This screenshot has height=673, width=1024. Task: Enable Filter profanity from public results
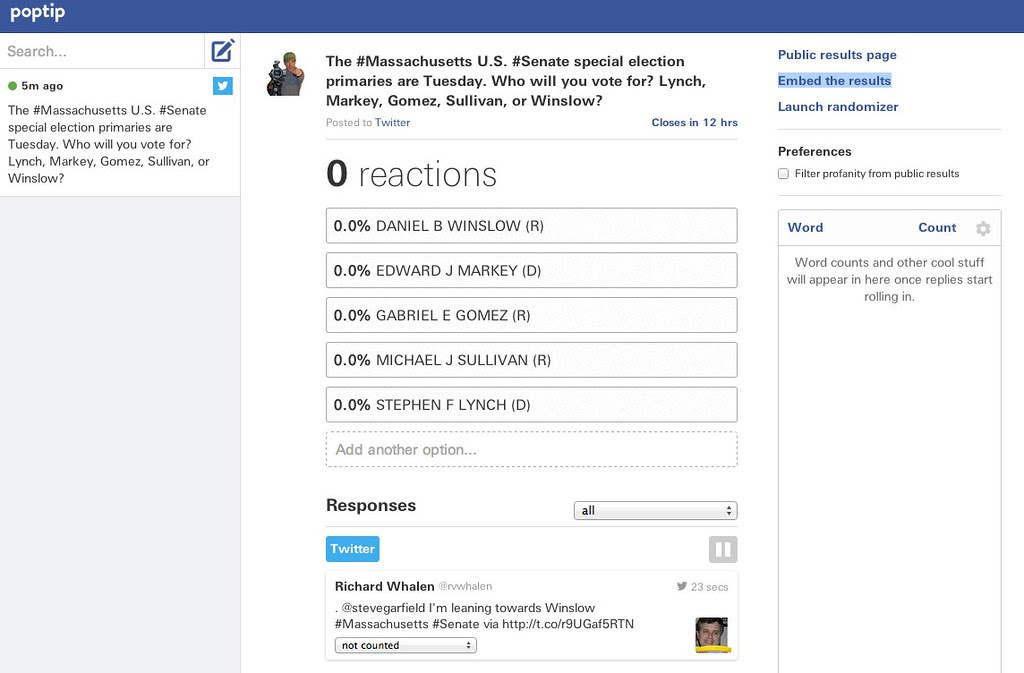pyautogui.click(x=783, y=174)
